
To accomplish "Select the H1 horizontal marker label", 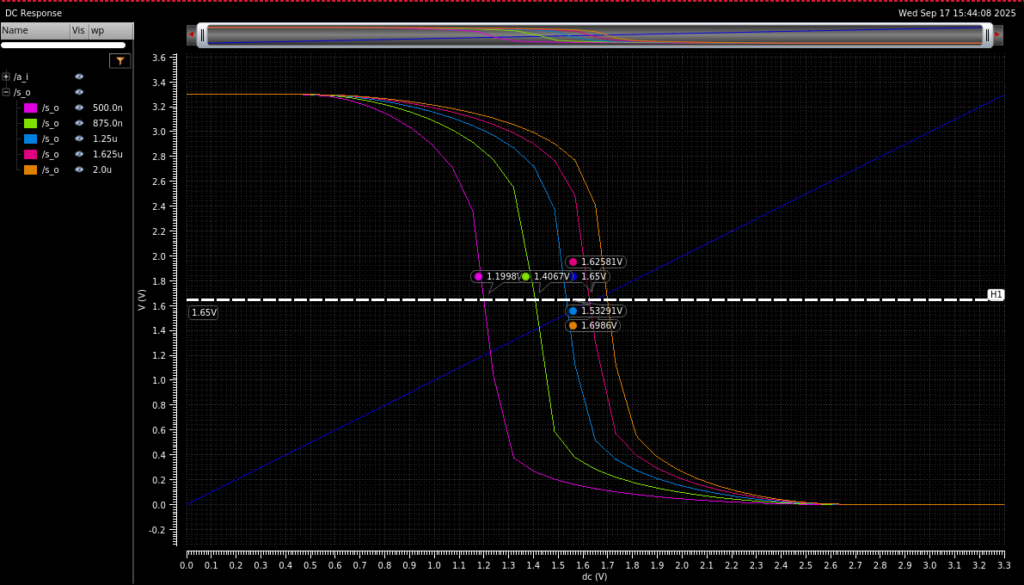I will pos(995,295).
